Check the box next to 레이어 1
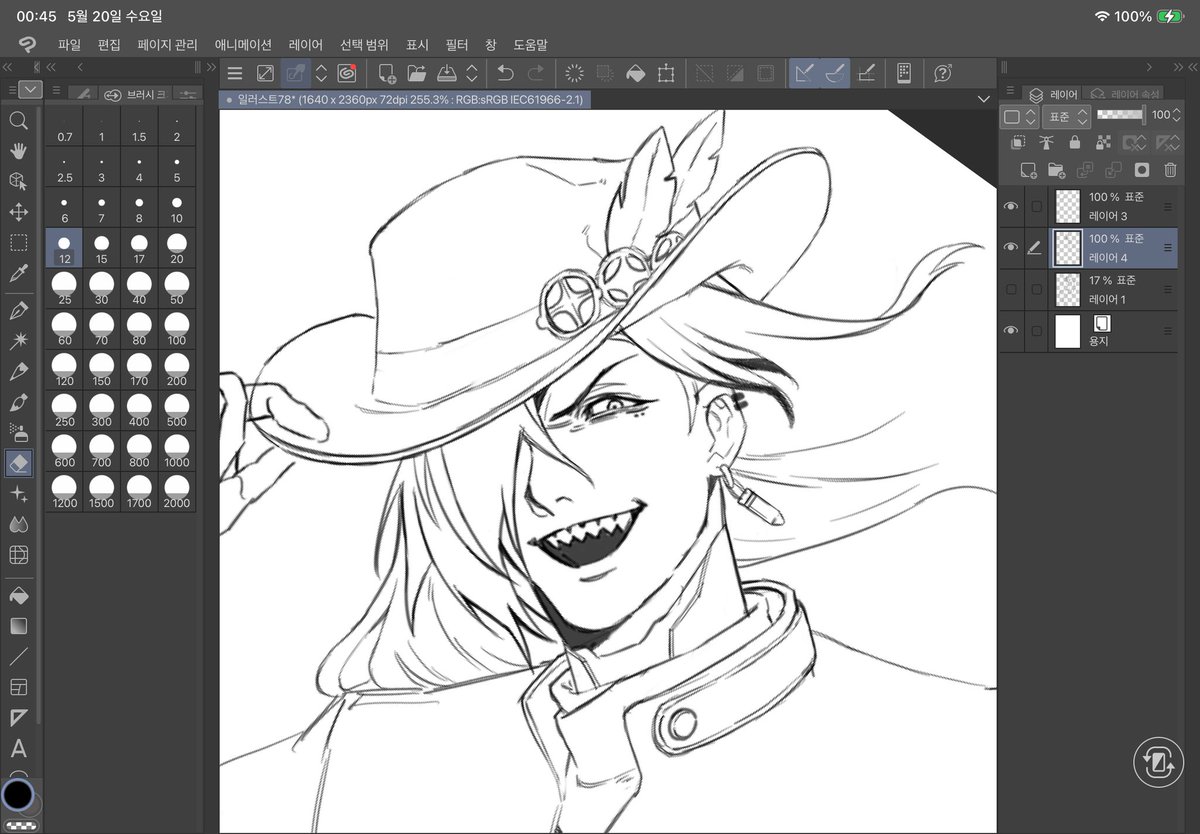The image size is (1200, 834). tap(1036, 289)
